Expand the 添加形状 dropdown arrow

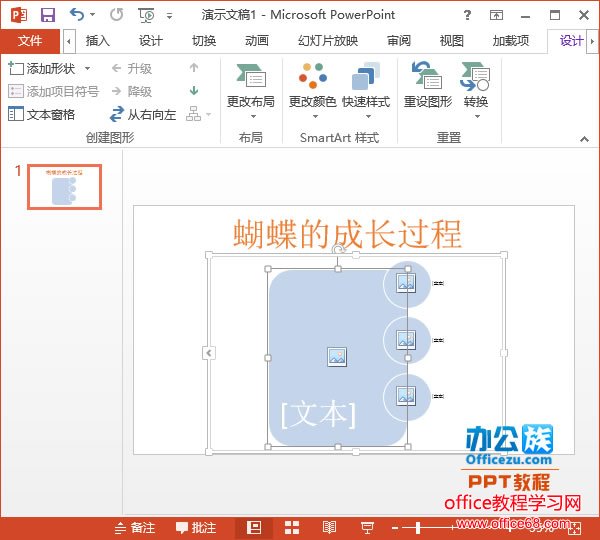coord(88,69)
